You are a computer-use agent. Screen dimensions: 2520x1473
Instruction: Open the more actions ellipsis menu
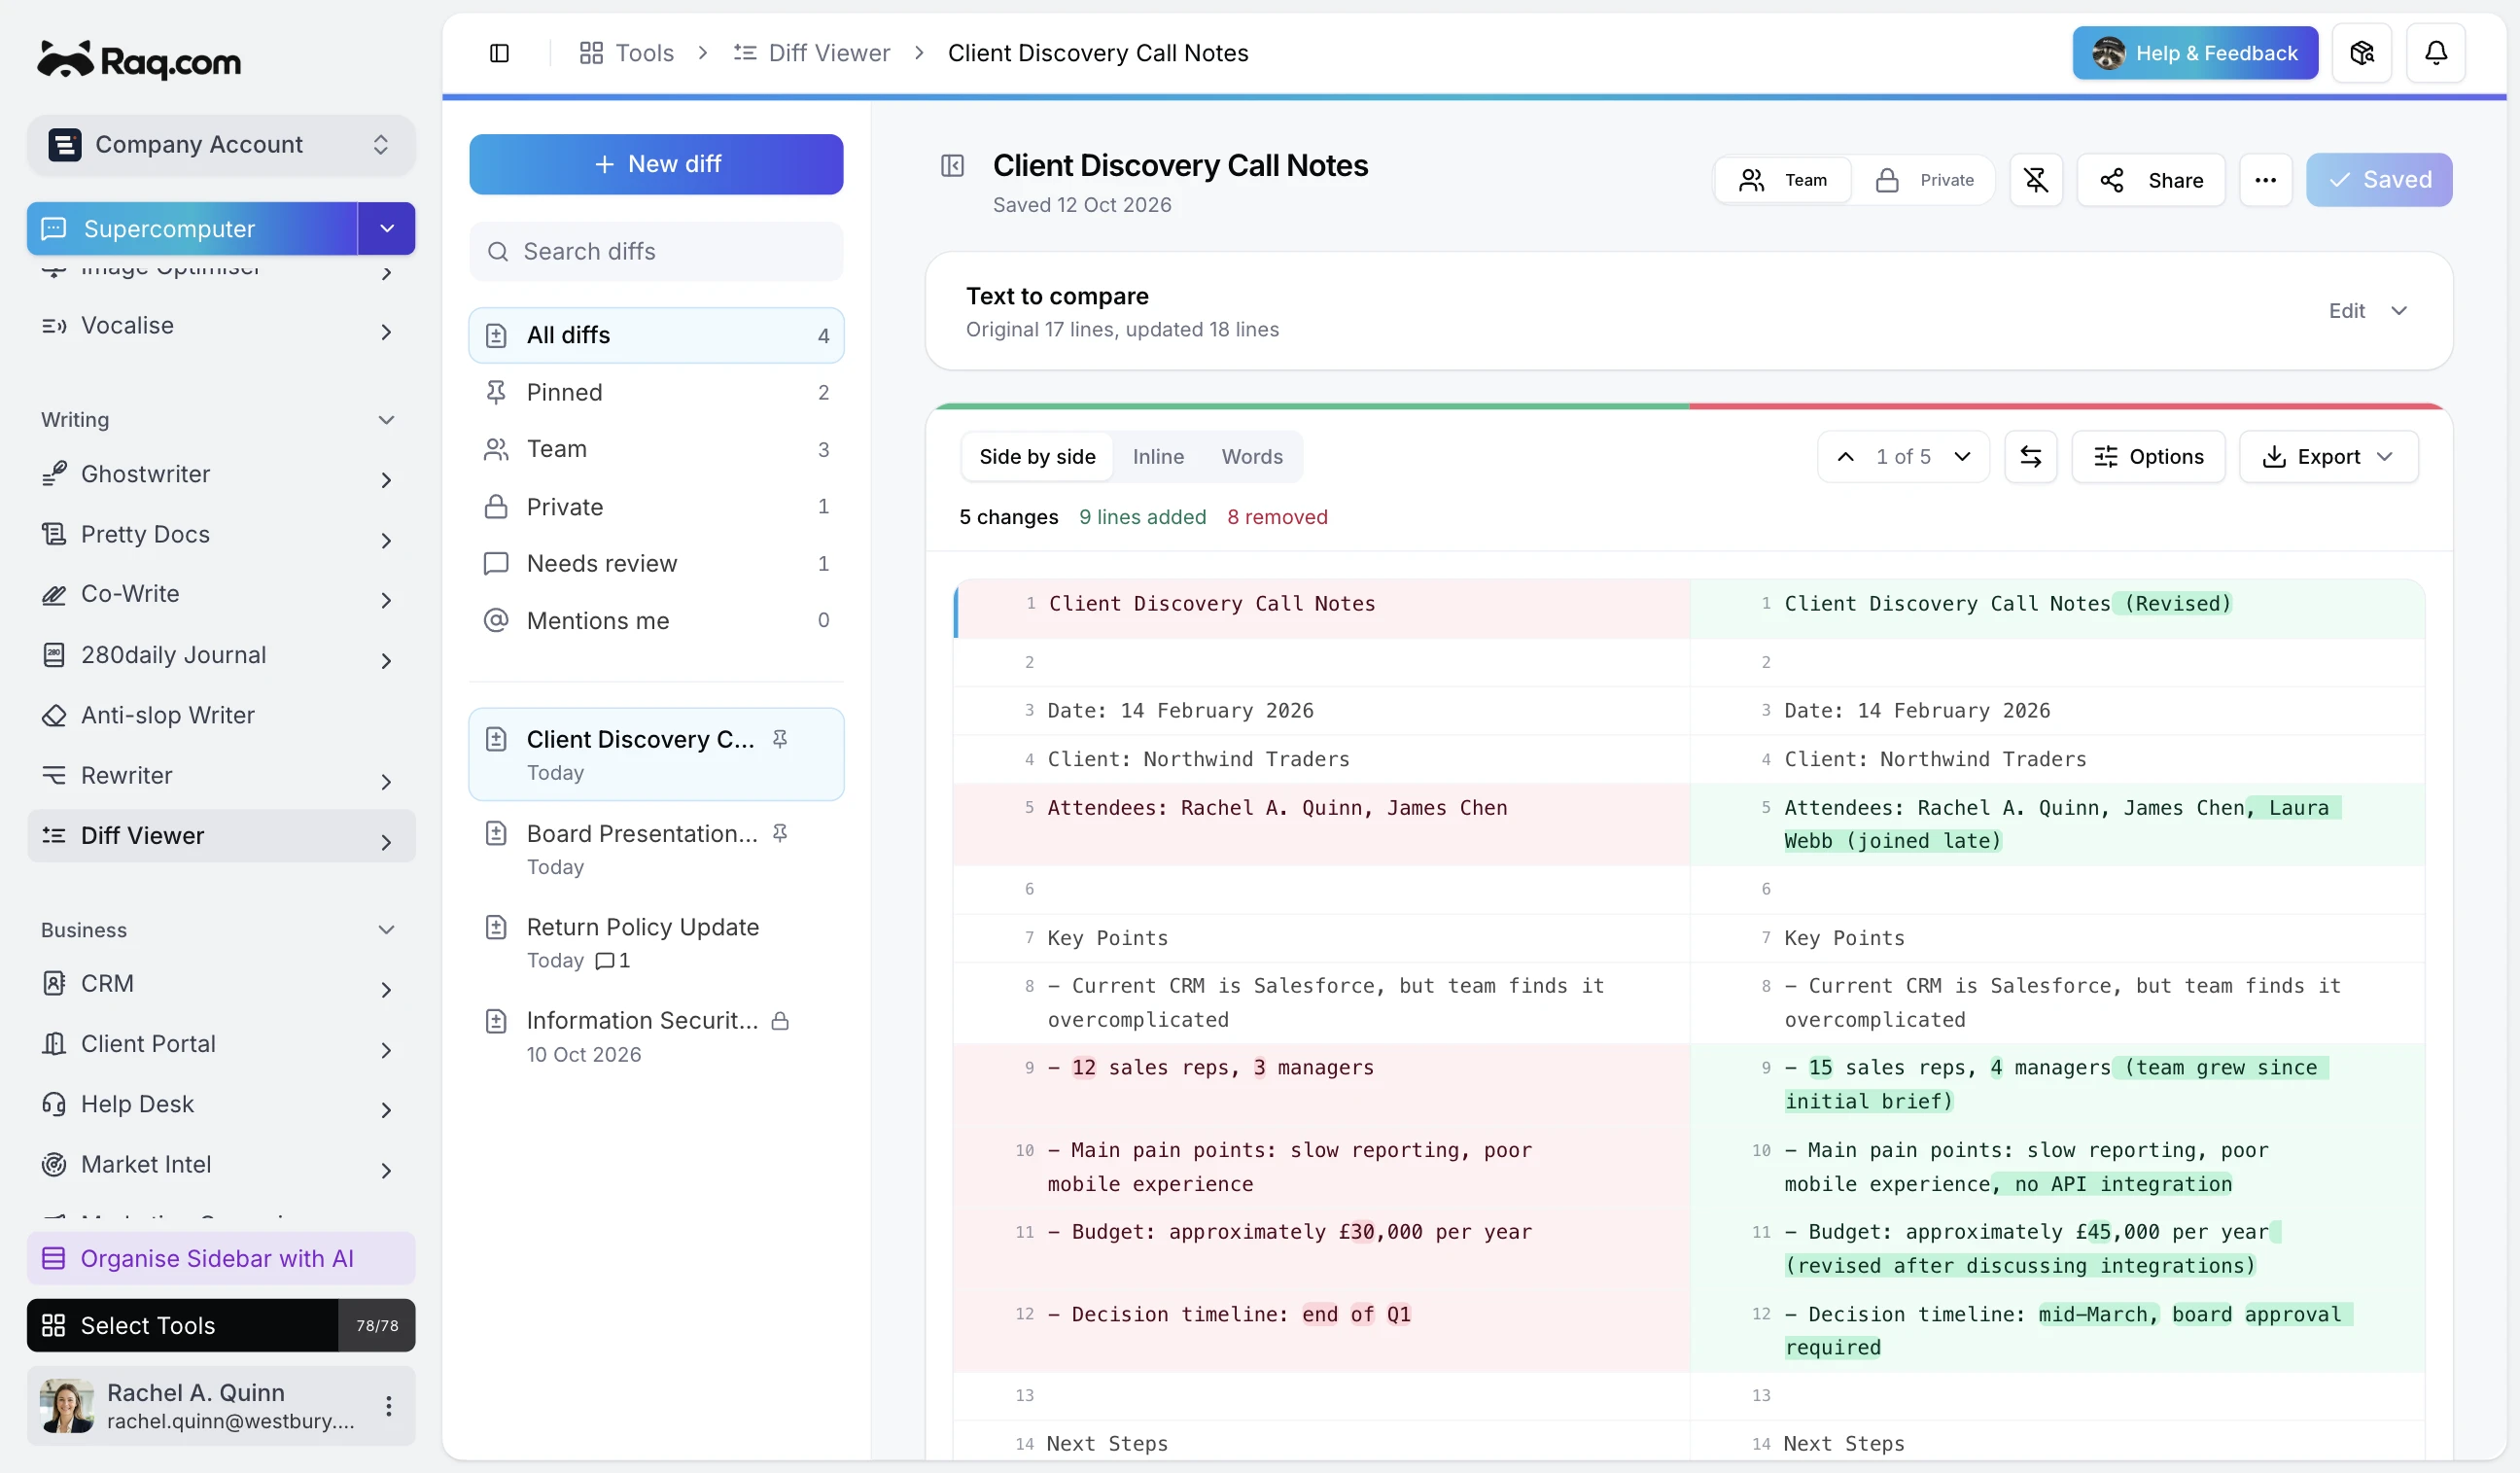tap(2265, 180)
